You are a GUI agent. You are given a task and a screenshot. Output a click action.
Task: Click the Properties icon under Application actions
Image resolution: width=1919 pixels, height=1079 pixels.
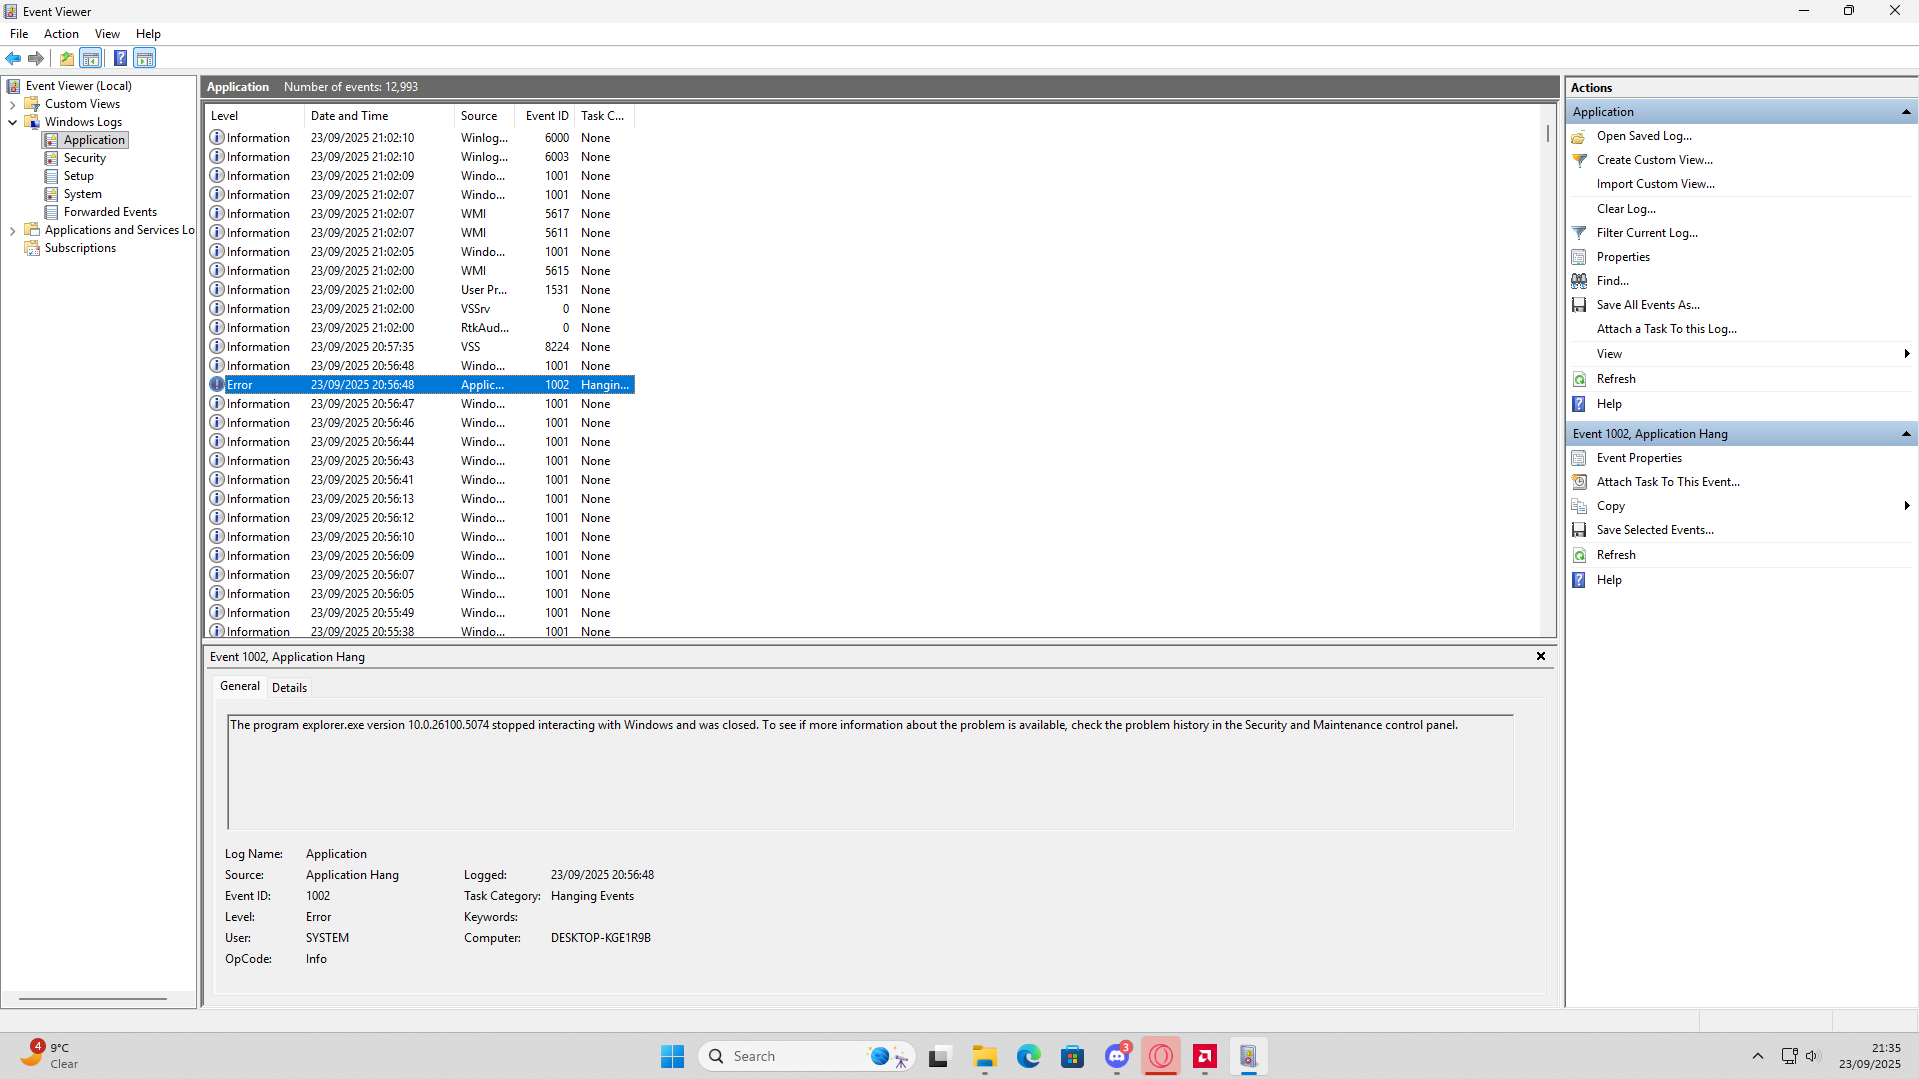tap(1579, 257)
